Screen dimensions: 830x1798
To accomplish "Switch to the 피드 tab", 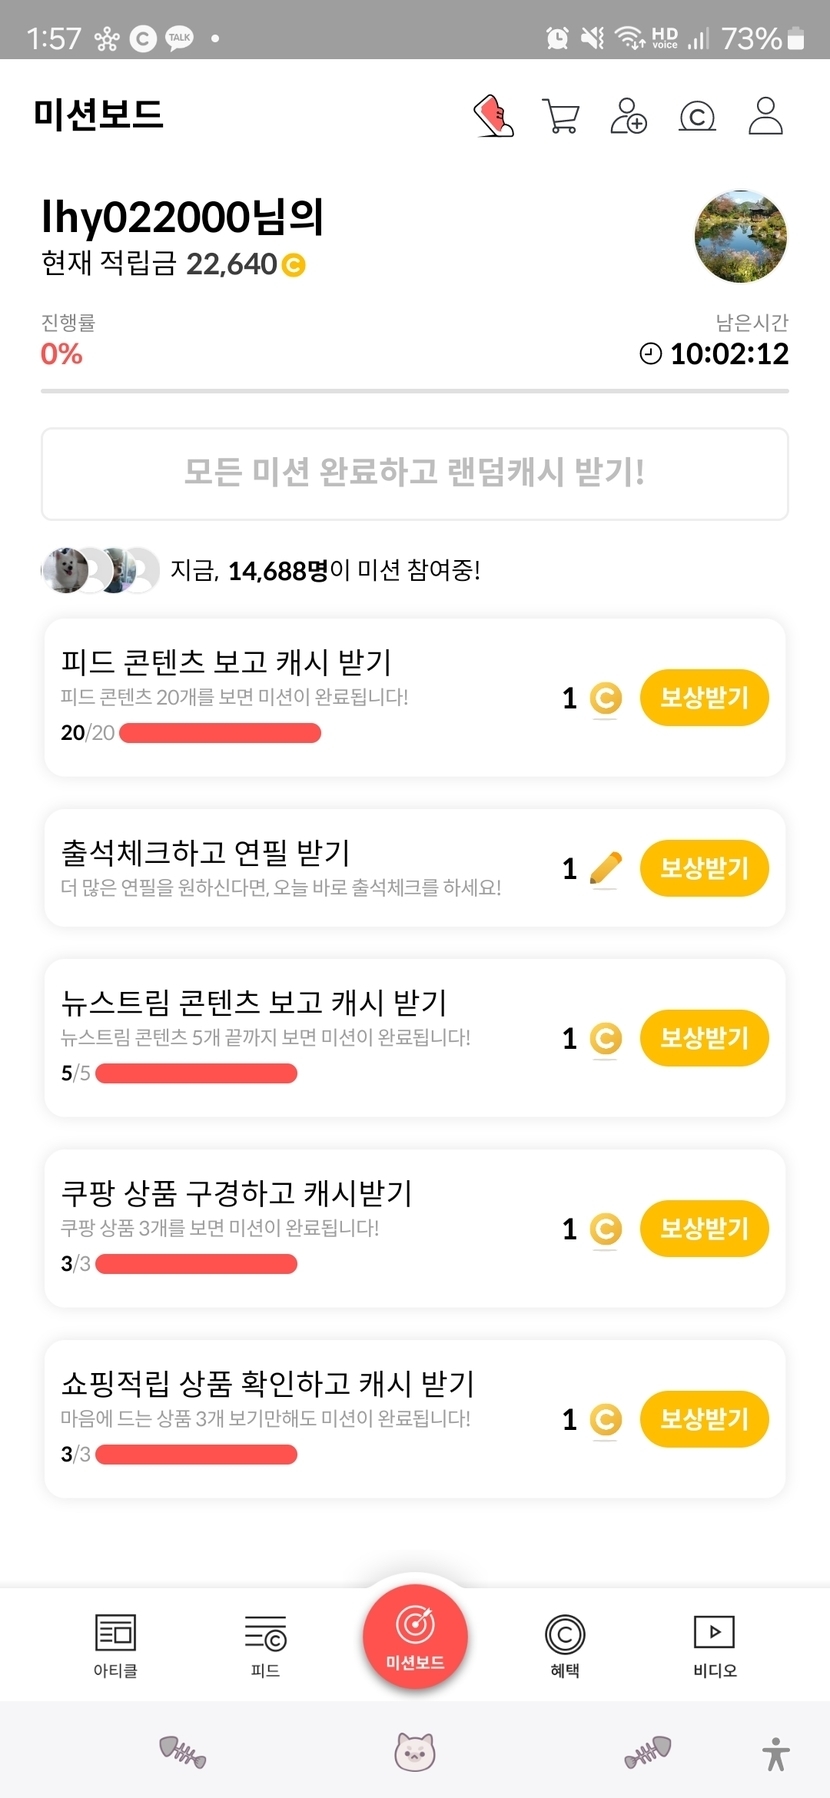I will (265, 1645).
